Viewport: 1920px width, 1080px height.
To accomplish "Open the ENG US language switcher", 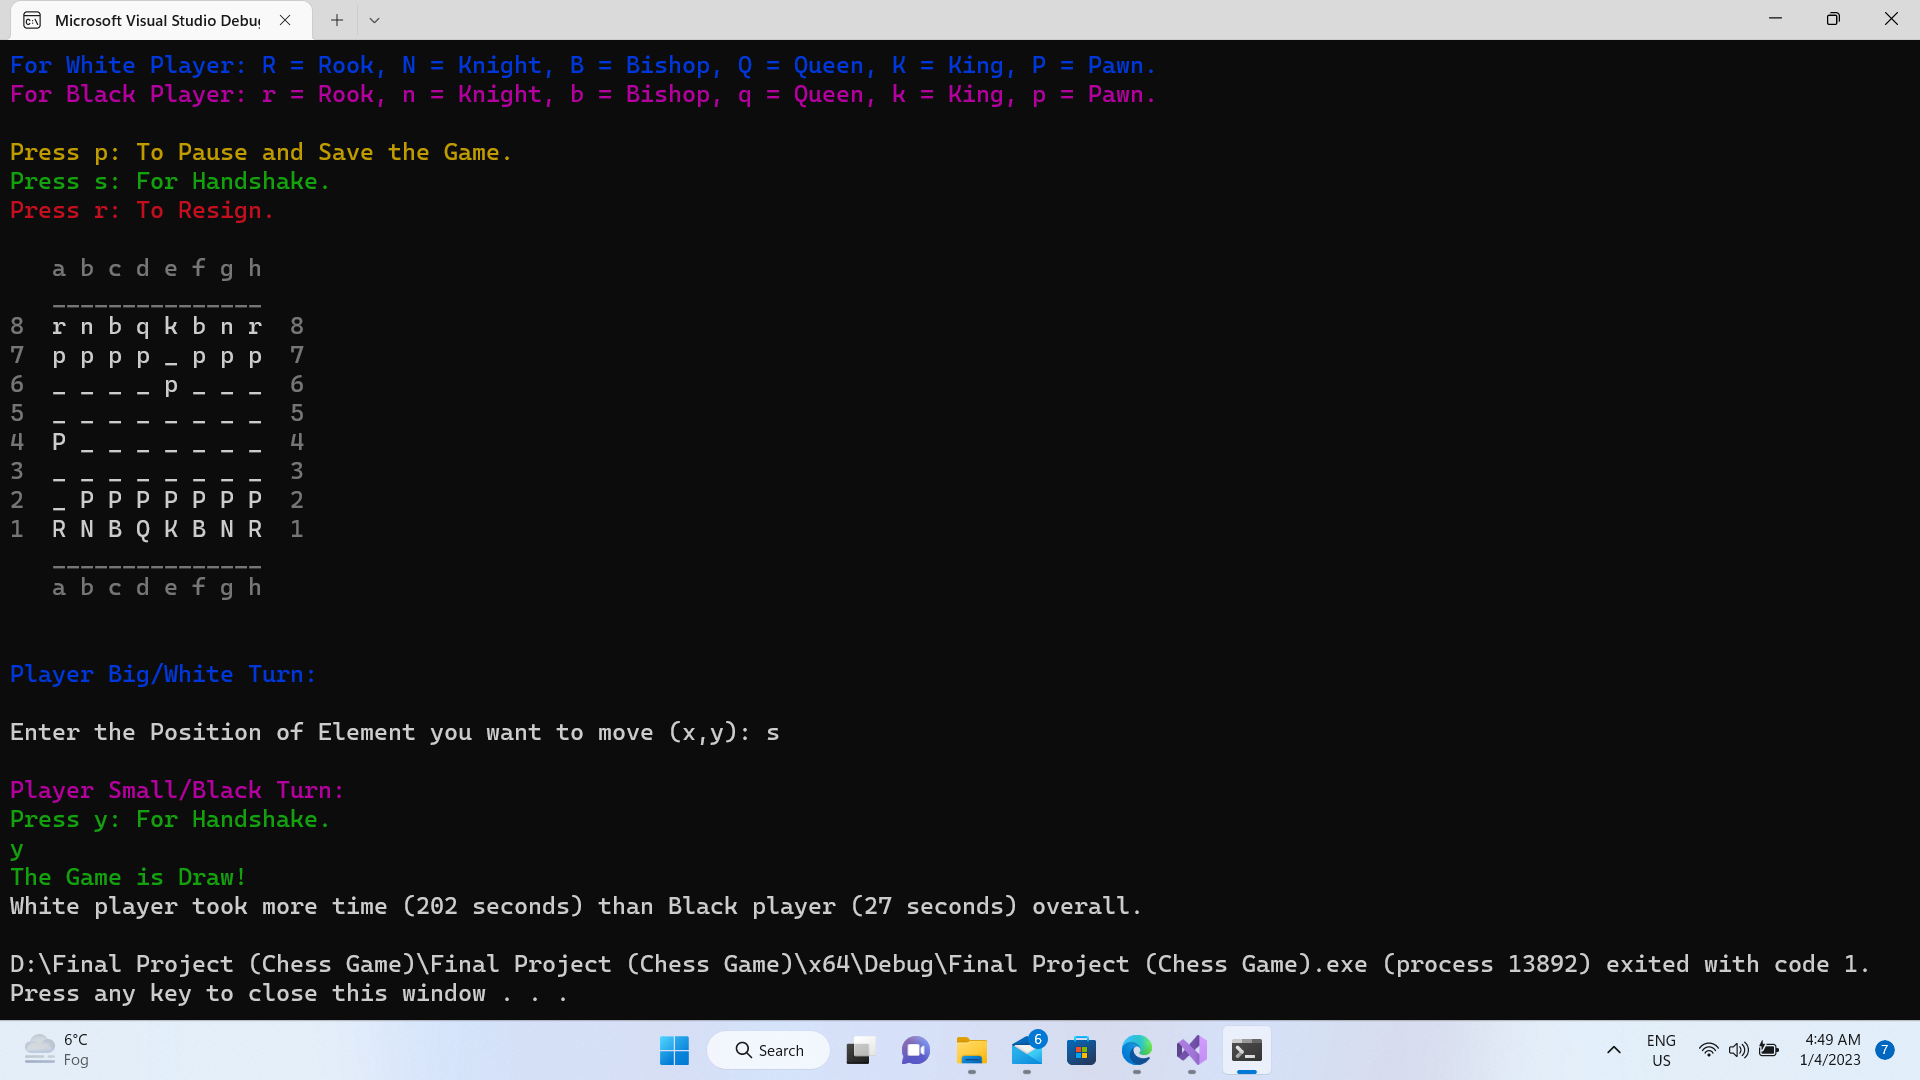I will (1661, 1050).
